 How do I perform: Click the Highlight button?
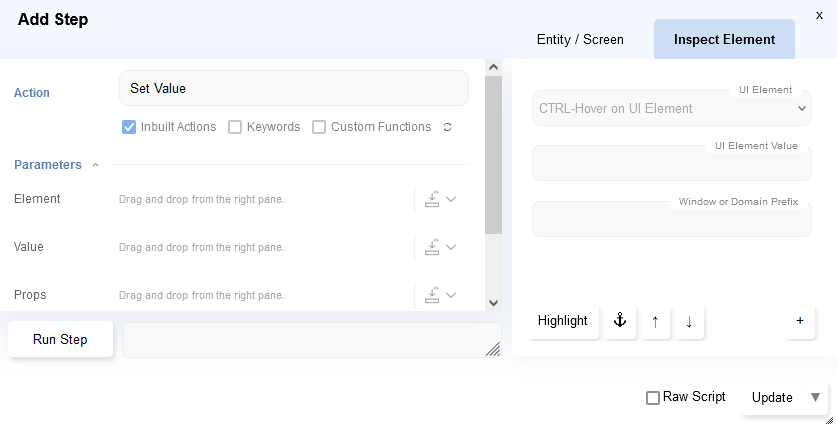(x=562, y=321)
